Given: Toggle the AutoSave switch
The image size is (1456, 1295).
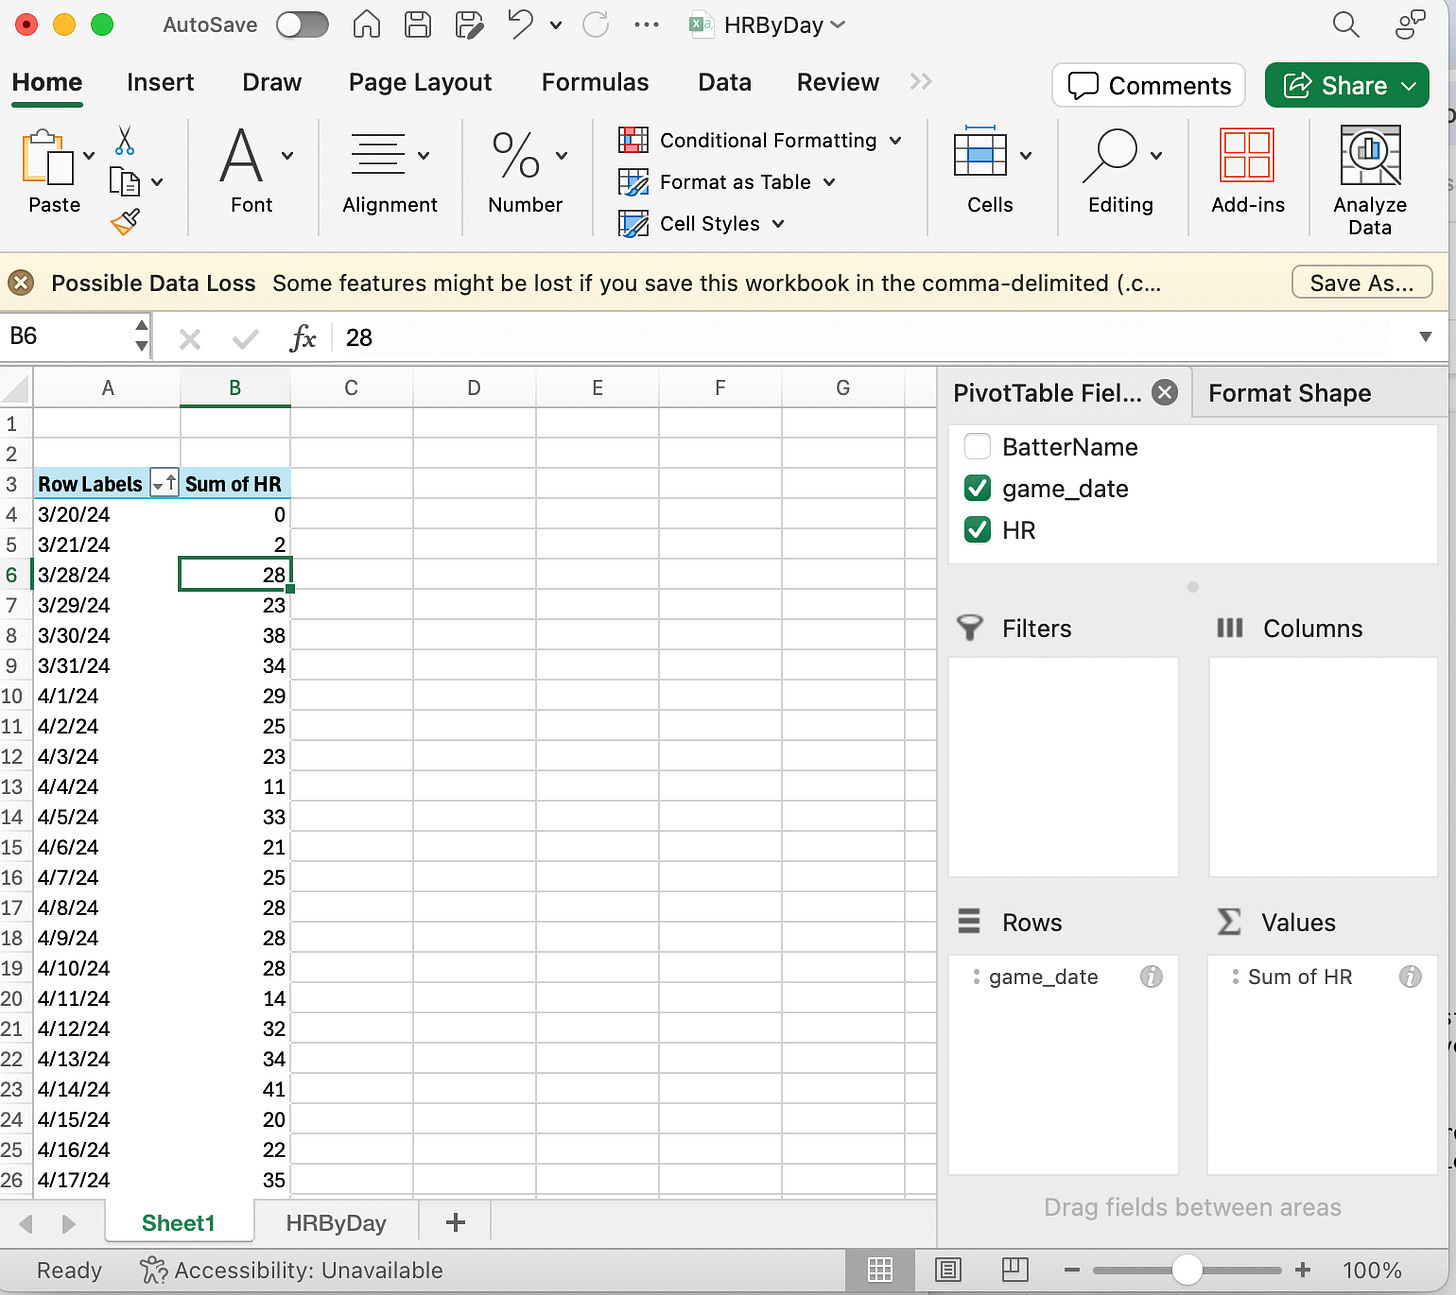Looking at the screenshot, I should (x=302, y=24).
